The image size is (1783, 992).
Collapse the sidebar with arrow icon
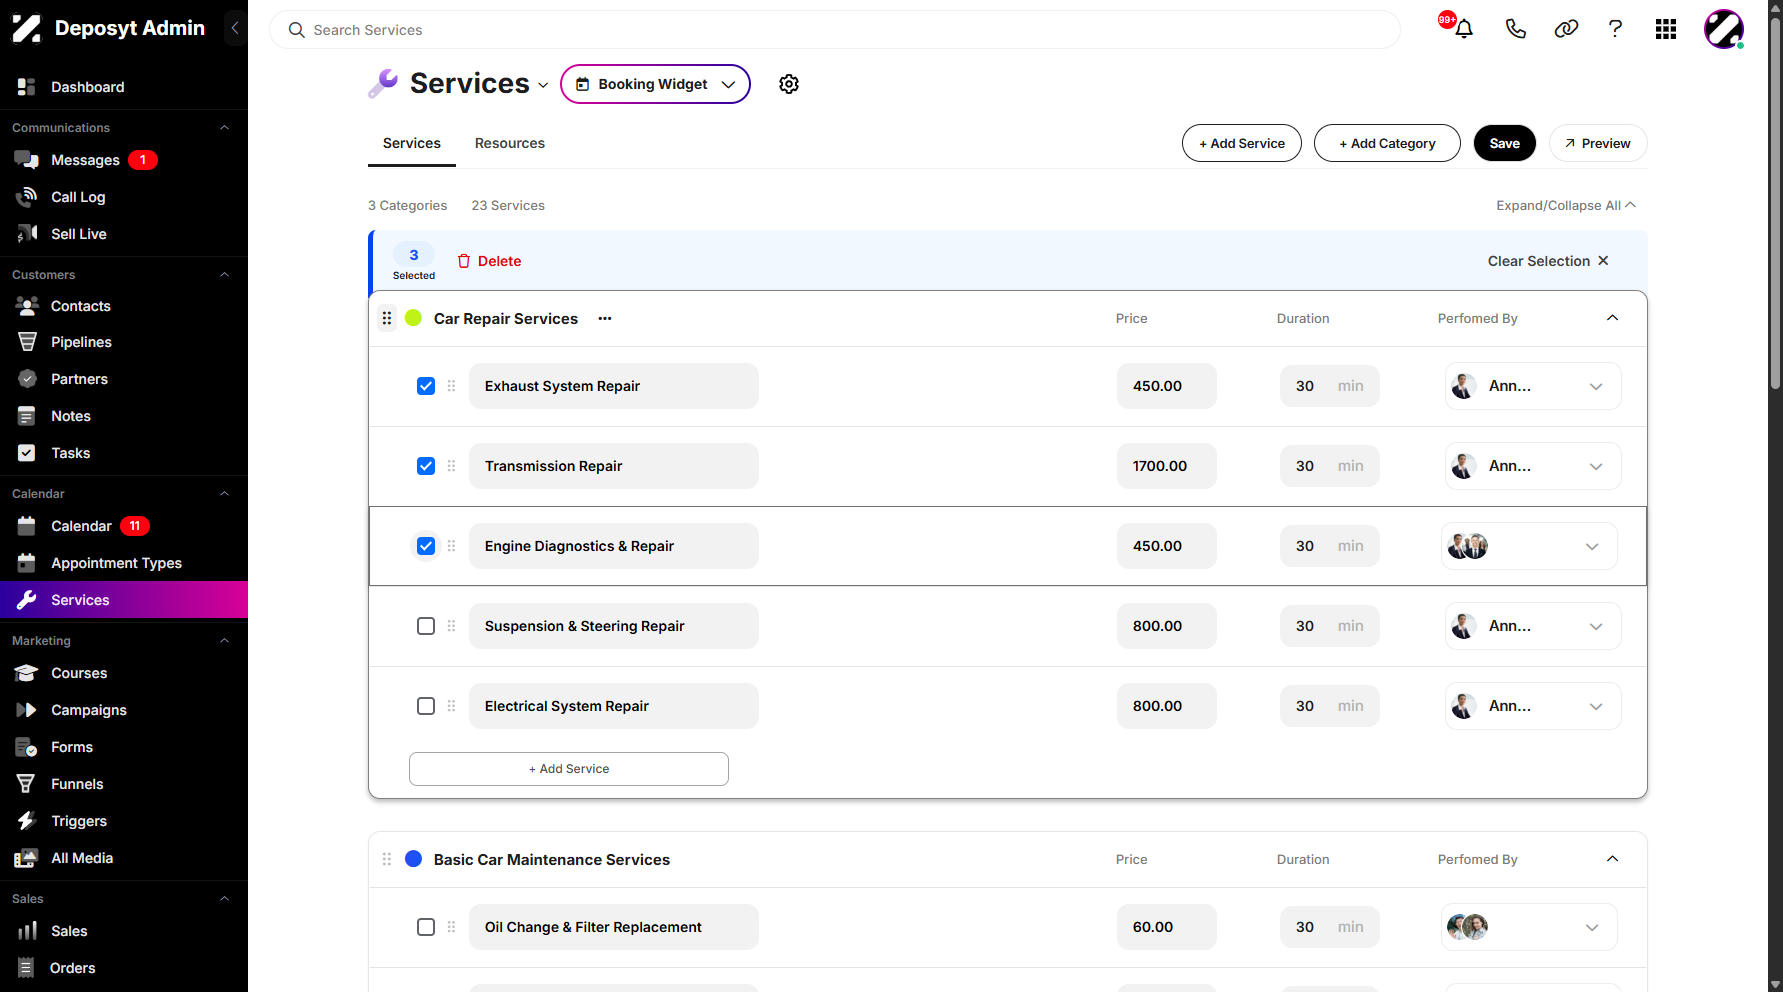[235, 28]
